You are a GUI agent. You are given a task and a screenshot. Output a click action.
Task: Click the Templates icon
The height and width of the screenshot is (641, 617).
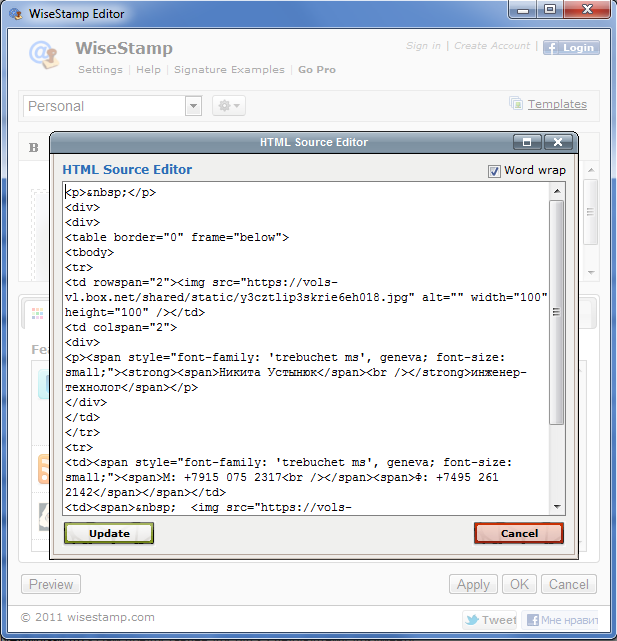point(516,103)
